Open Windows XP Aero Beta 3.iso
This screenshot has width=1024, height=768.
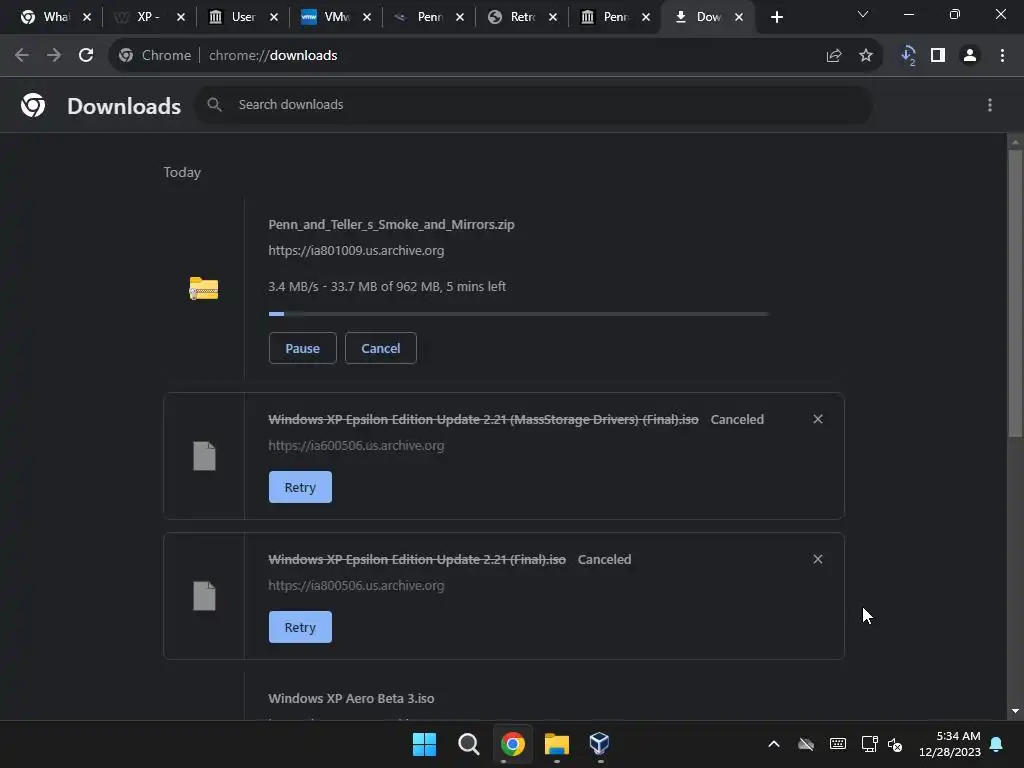point(351,699)
